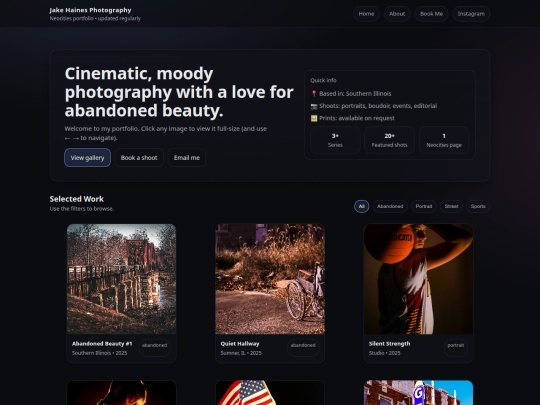540x405 pixels.
Task: Open the Book Me nav link
Action: tap(431, 14)
